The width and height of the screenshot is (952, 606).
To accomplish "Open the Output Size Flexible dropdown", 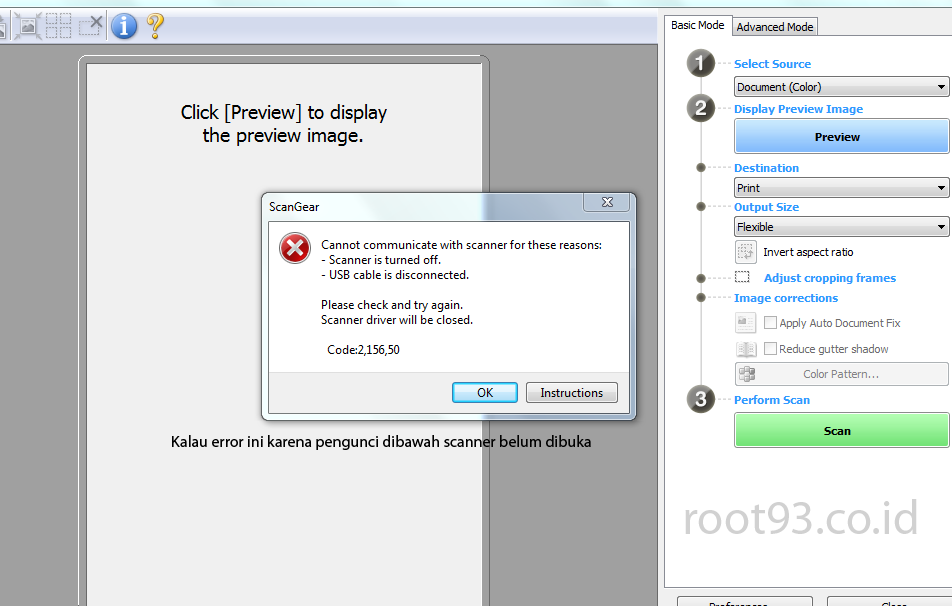I will click(x=841, y=226).
